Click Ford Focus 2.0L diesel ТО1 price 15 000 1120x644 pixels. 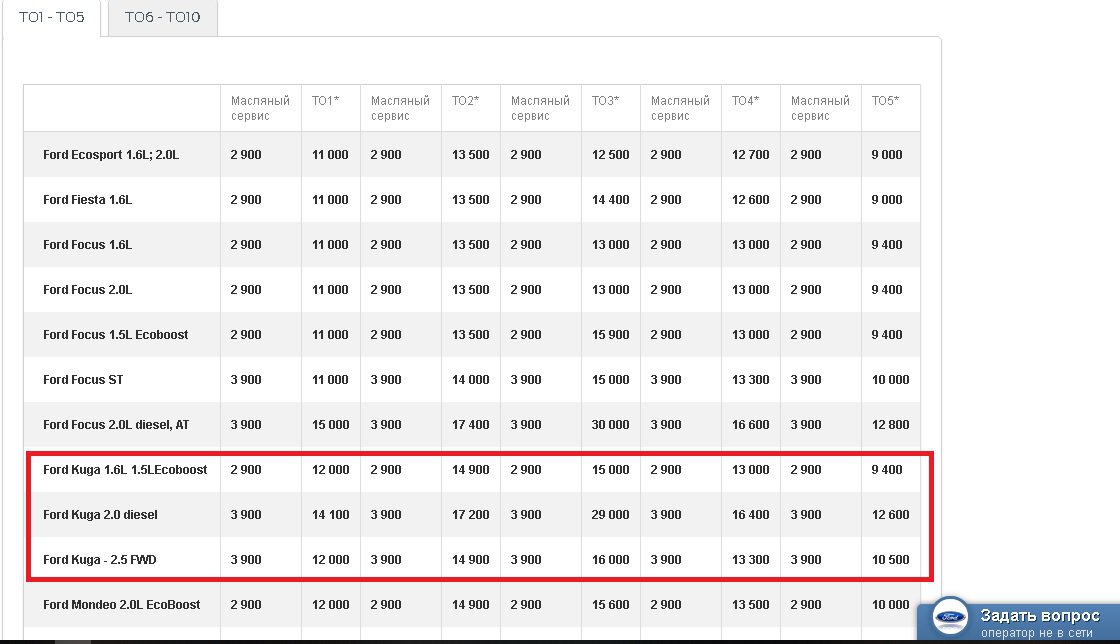coord(330,424)
